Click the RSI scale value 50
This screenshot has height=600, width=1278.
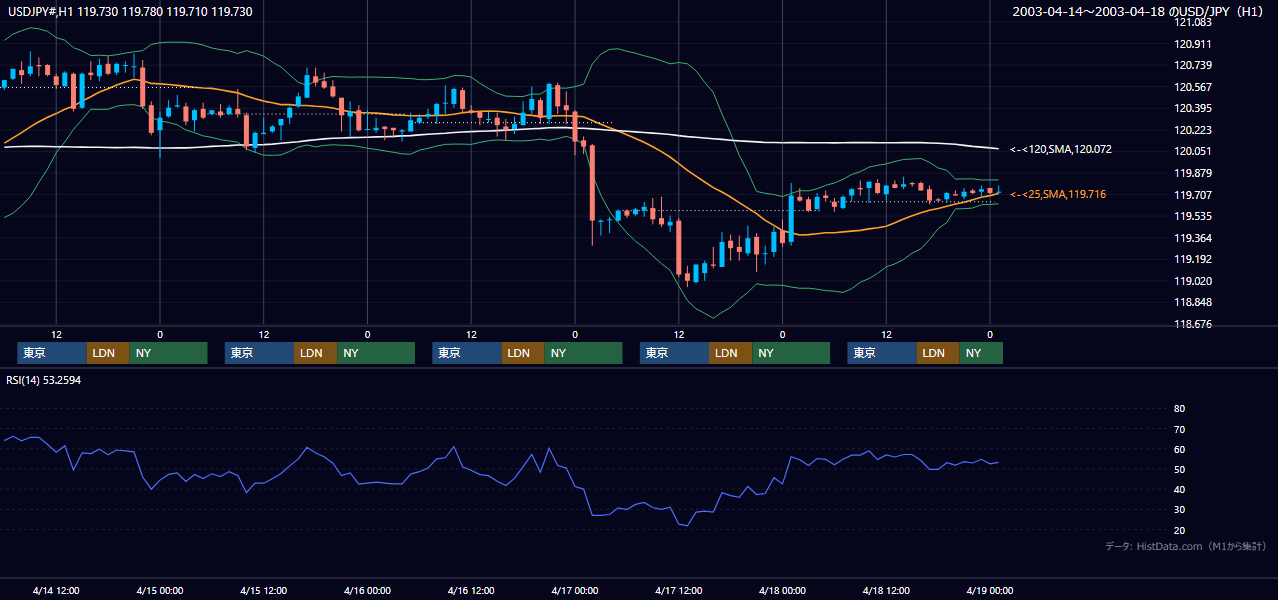point(1179,469)
